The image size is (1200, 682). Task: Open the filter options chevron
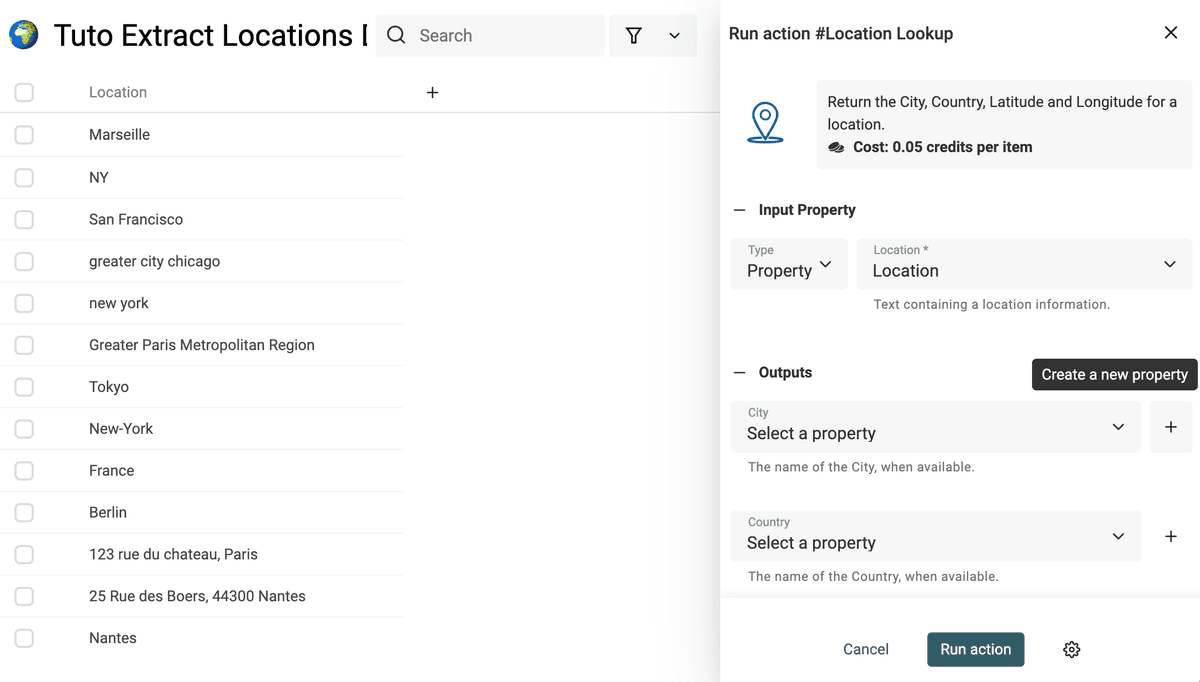(x=675, y=36)
